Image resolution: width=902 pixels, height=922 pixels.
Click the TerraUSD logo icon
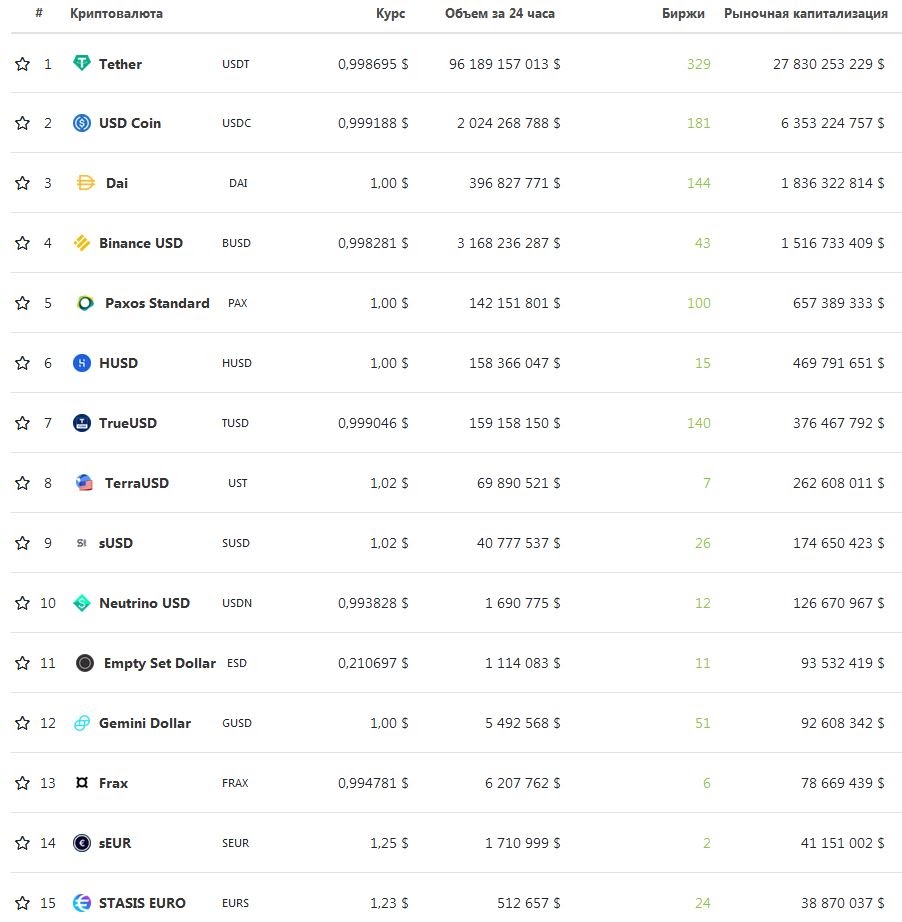click(85, 483)
